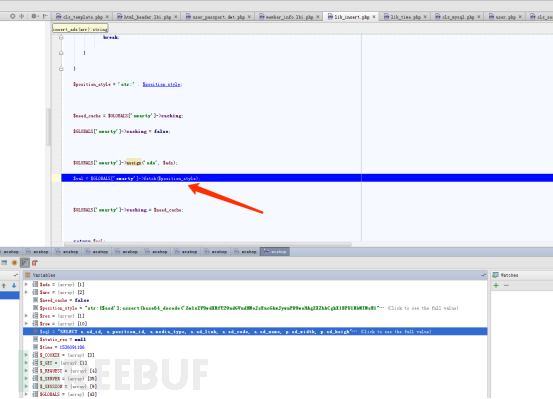This screenshot has height=399, width=553.
Task: Switch to the cls_template.php tab
Action: coord(82,17)
